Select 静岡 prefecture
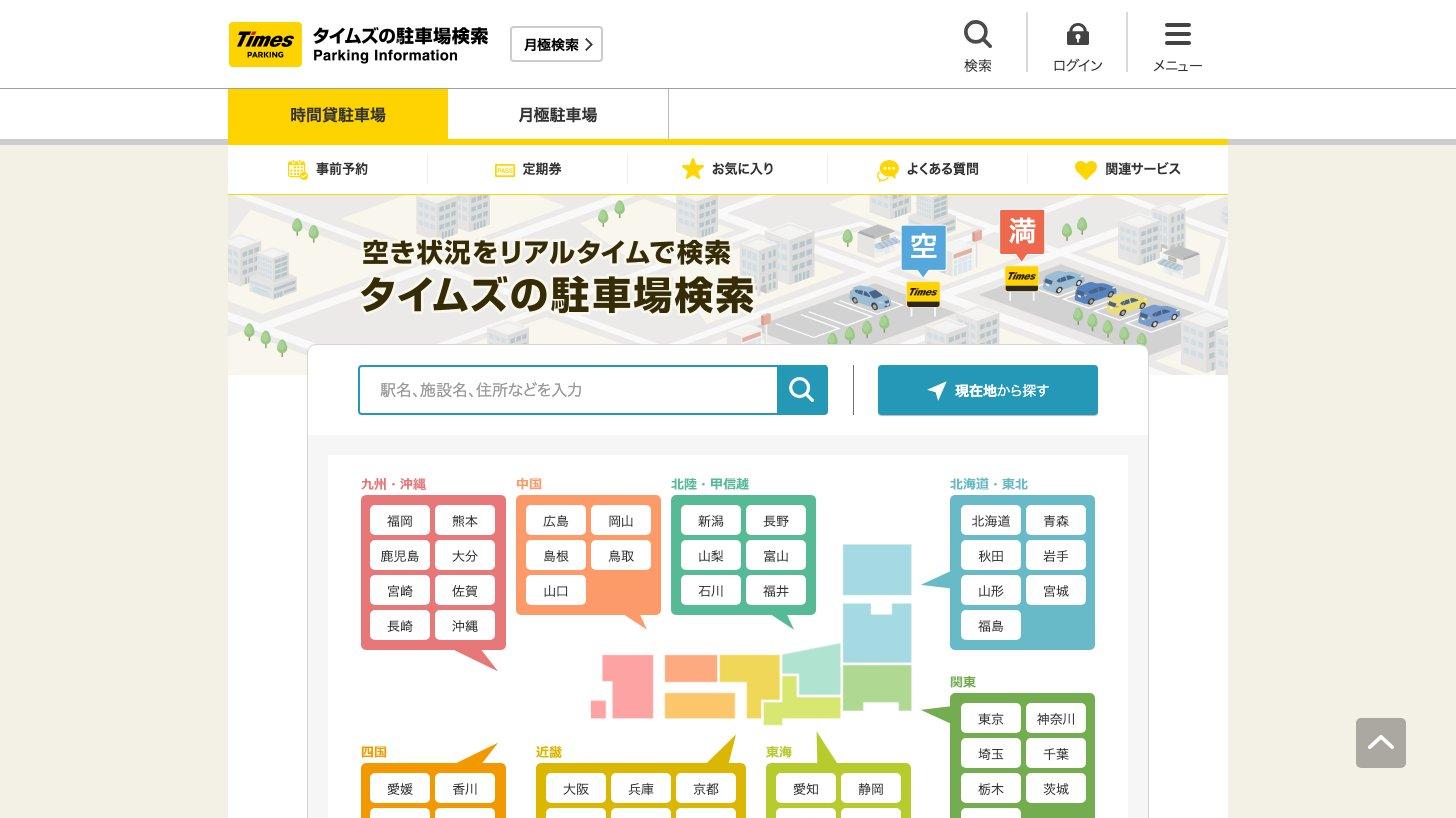This screenshot has width=1456, height=818. (871, 789)
